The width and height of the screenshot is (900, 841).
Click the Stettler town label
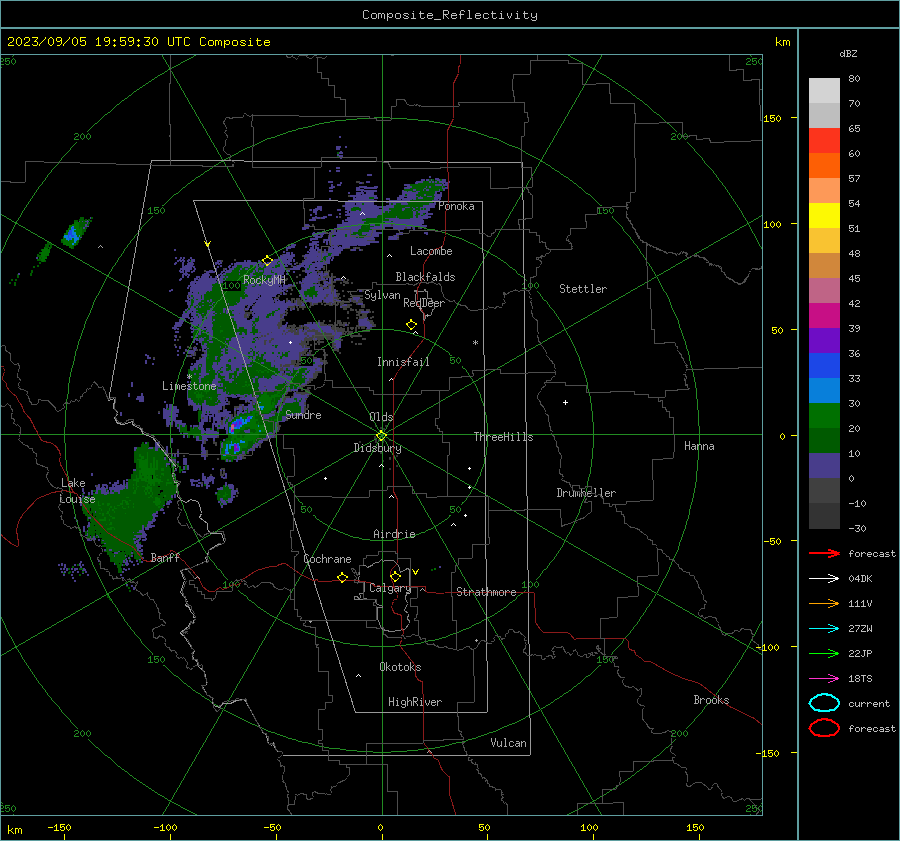click(x=583, y=289)
